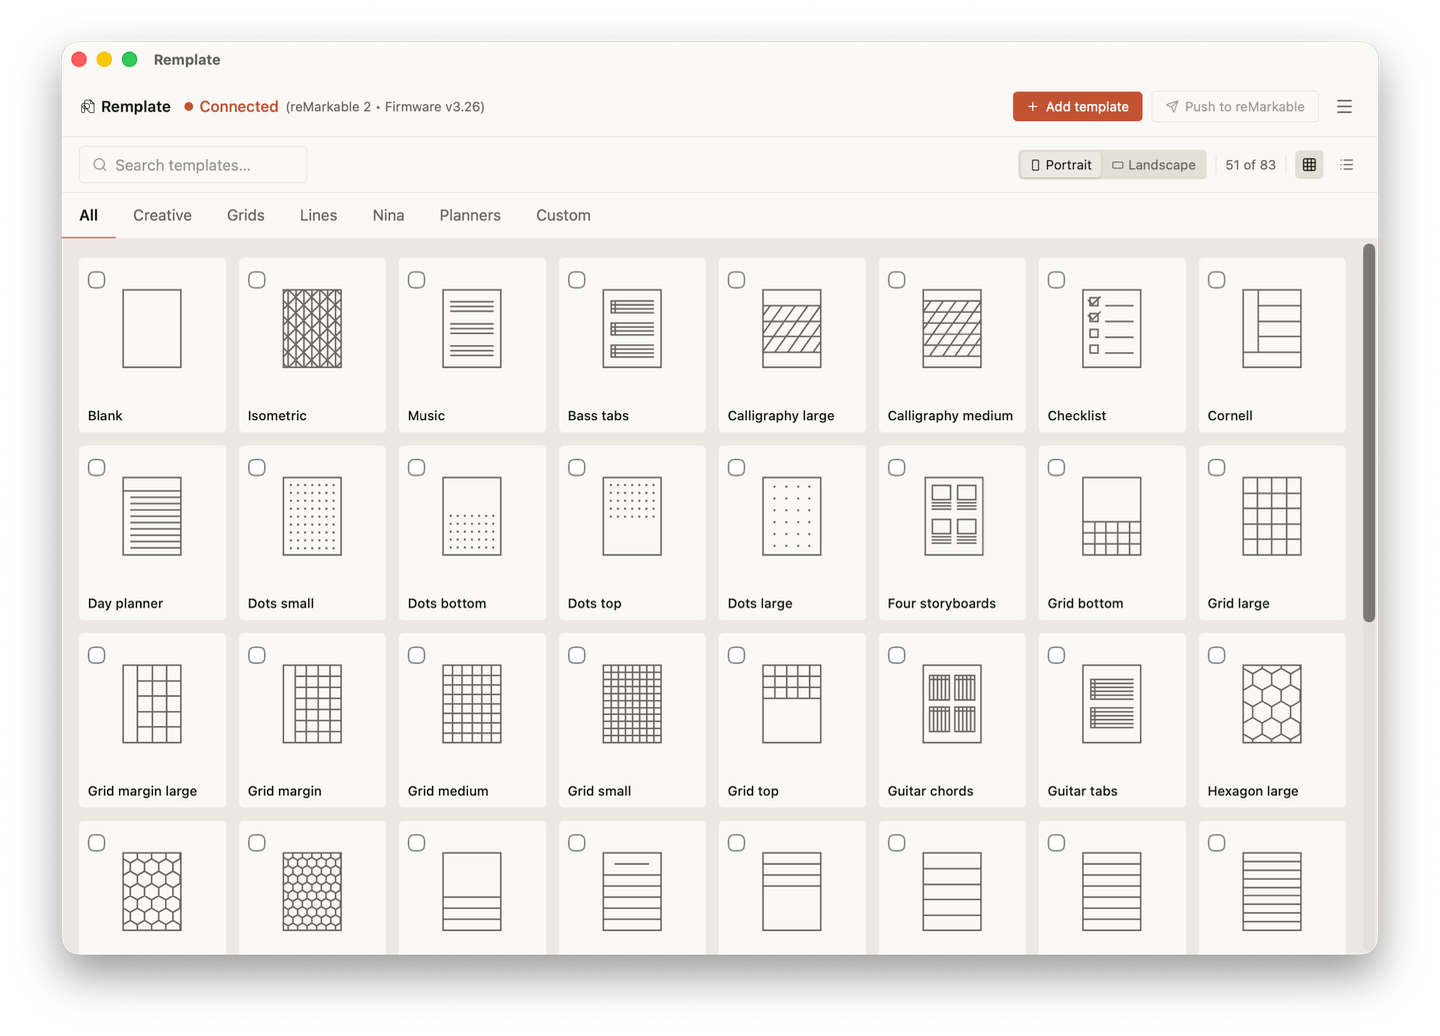Select the Four storyboards template icon
This screenshot has width=1440, height=1036.
952,516
